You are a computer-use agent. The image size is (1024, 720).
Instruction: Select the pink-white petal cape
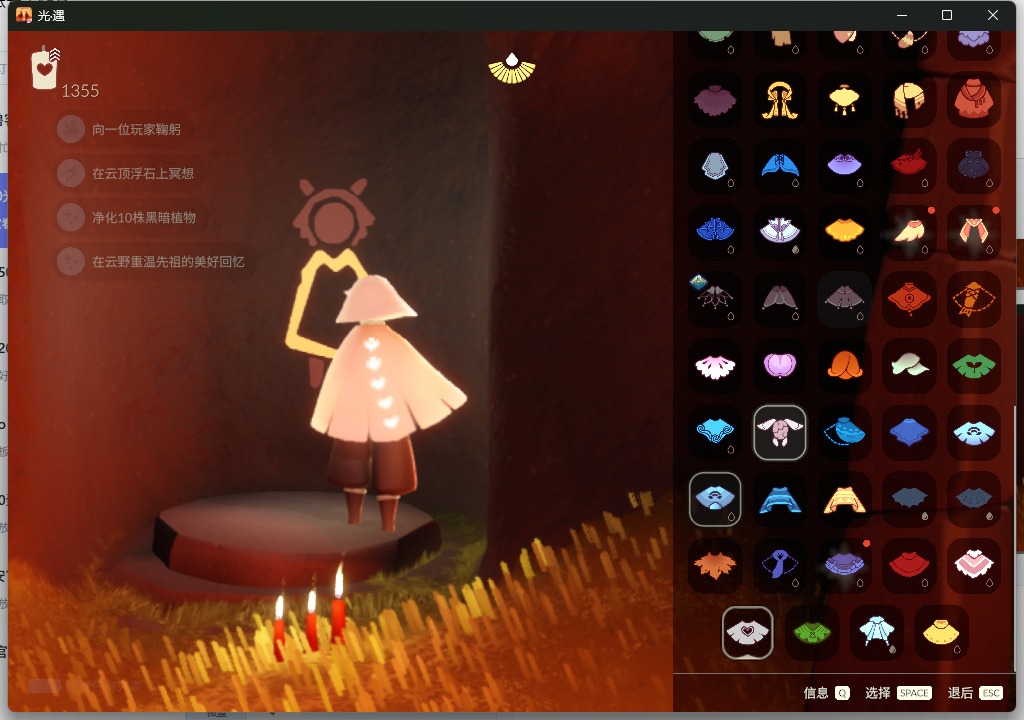click(x=715, y=367)
